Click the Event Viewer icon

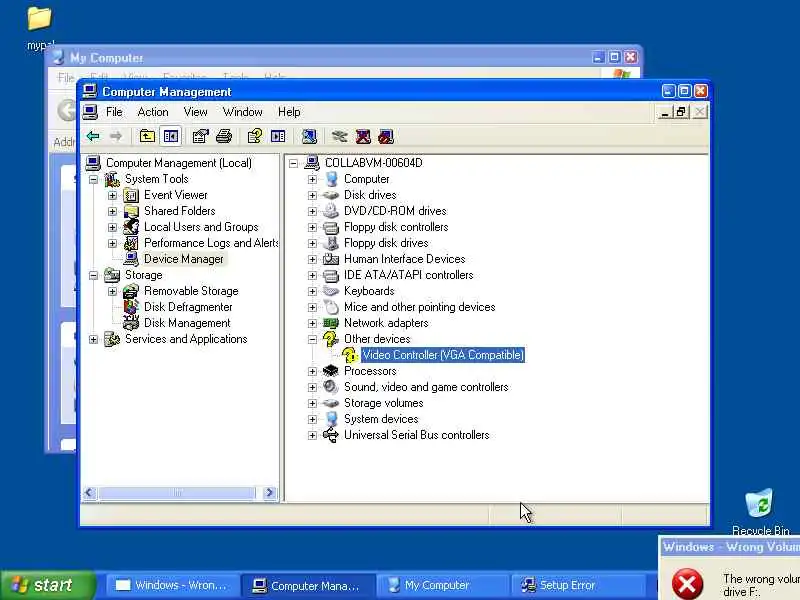pyautogui.click(x=131, y=195)
